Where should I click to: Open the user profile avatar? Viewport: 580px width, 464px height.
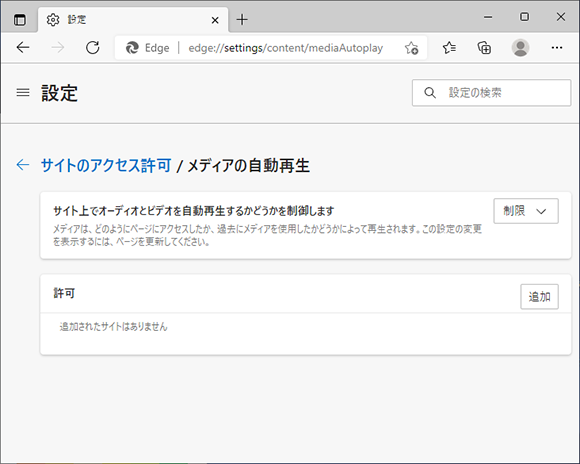pyautogui.click(x=520, y=47)
